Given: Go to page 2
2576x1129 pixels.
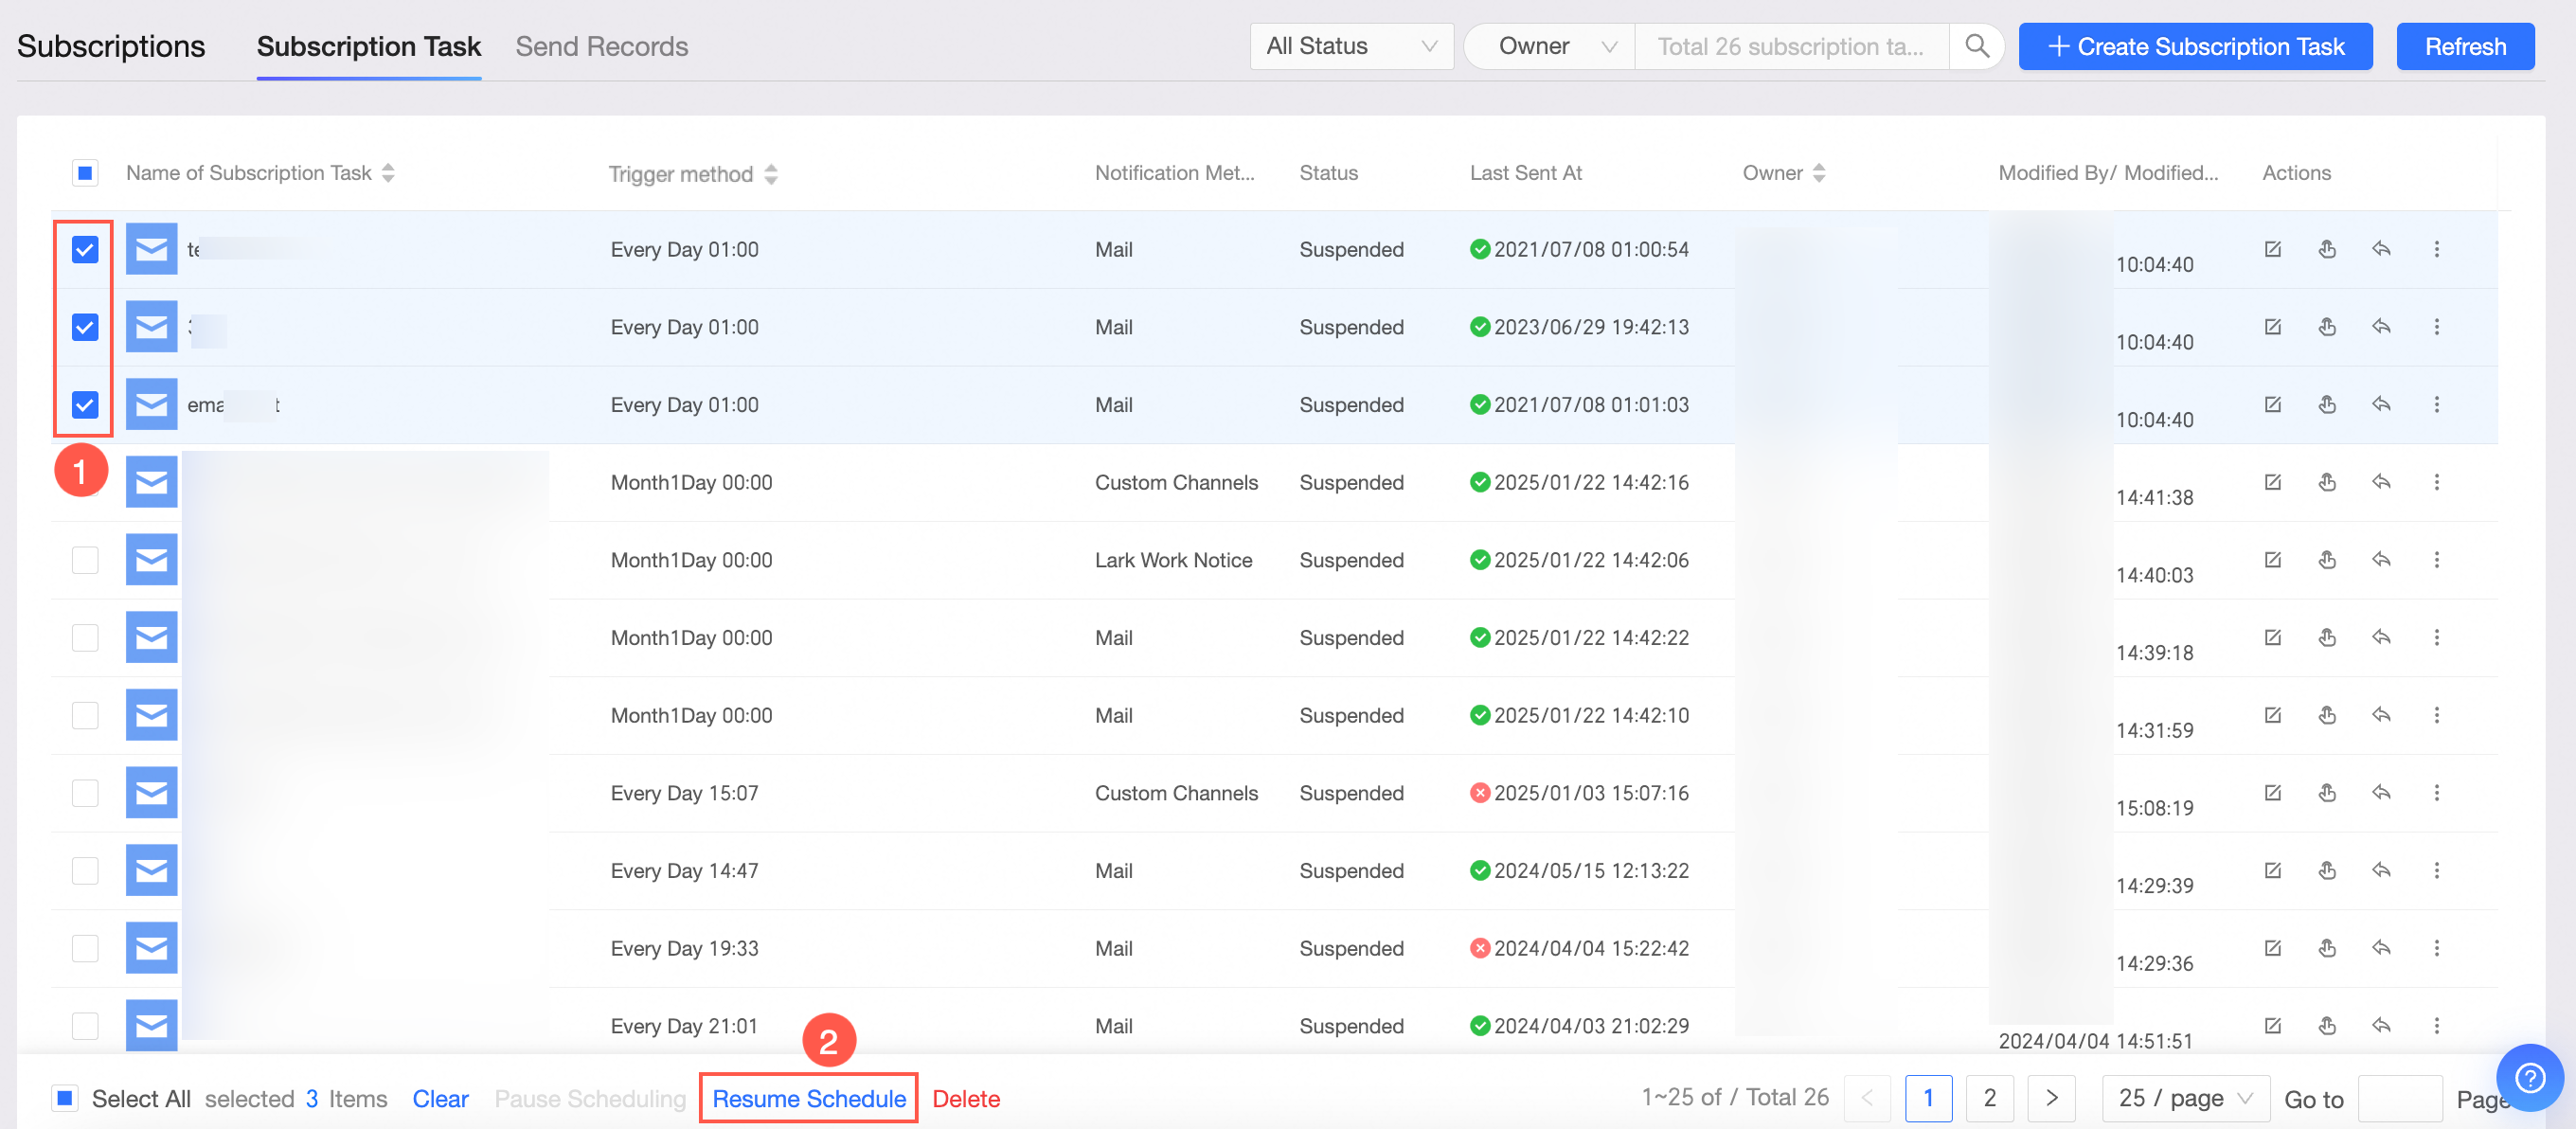Looking at the screenshot, I should (1989, 1098).
